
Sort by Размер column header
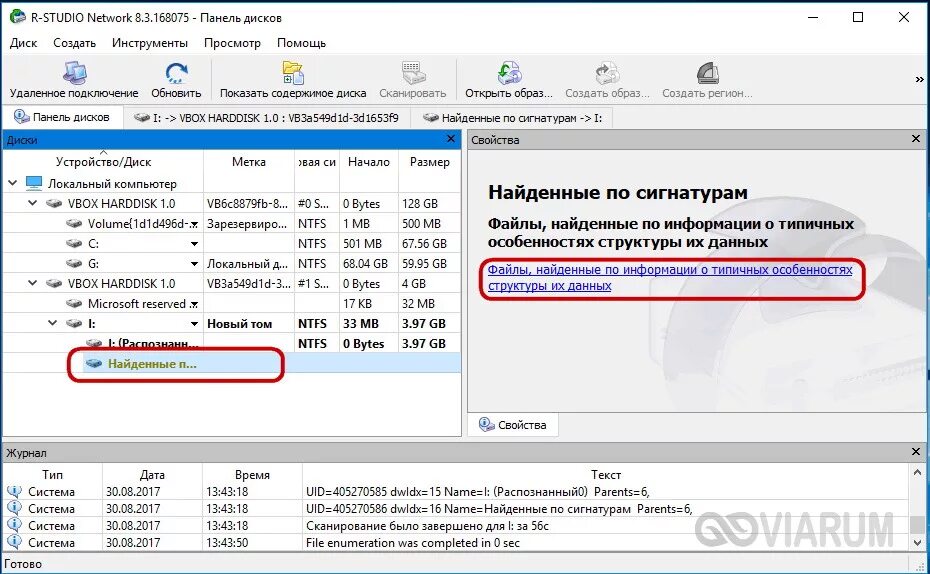click(429, 162)
